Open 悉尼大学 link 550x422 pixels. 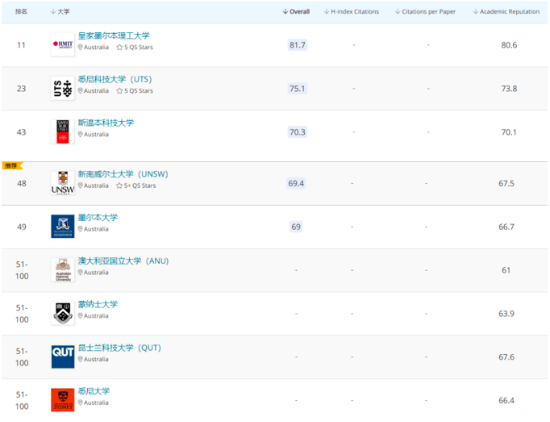pyautogui.click(x=94, y=391)
